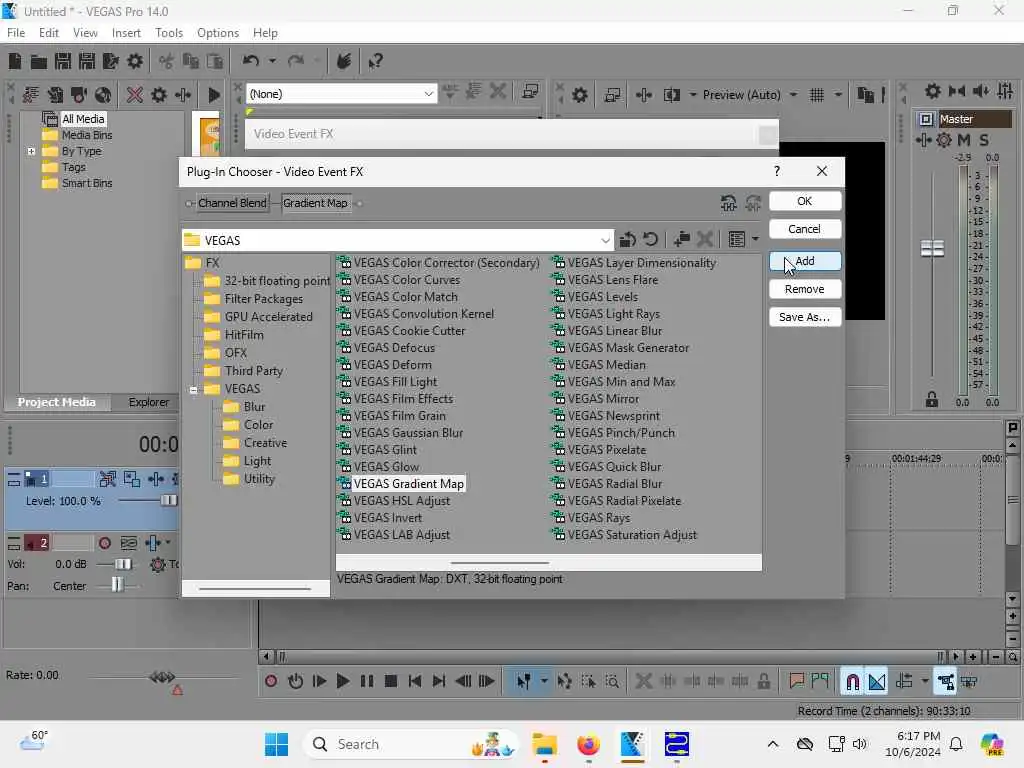Lock the Master fader channels

click(x=932, y=399)
